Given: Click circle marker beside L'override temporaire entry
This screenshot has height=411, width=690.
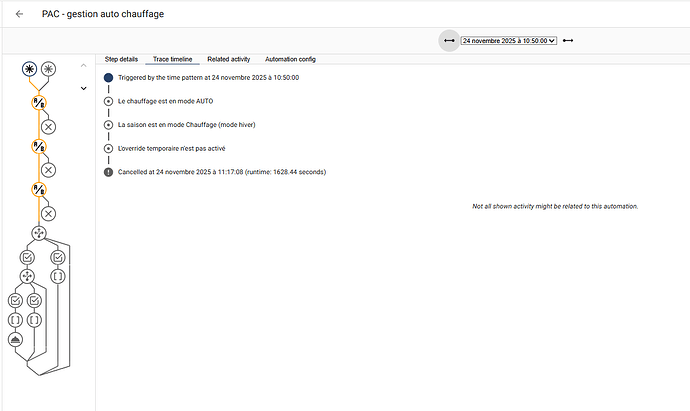Looking at the screenshot, I should (x=108, y=149).
